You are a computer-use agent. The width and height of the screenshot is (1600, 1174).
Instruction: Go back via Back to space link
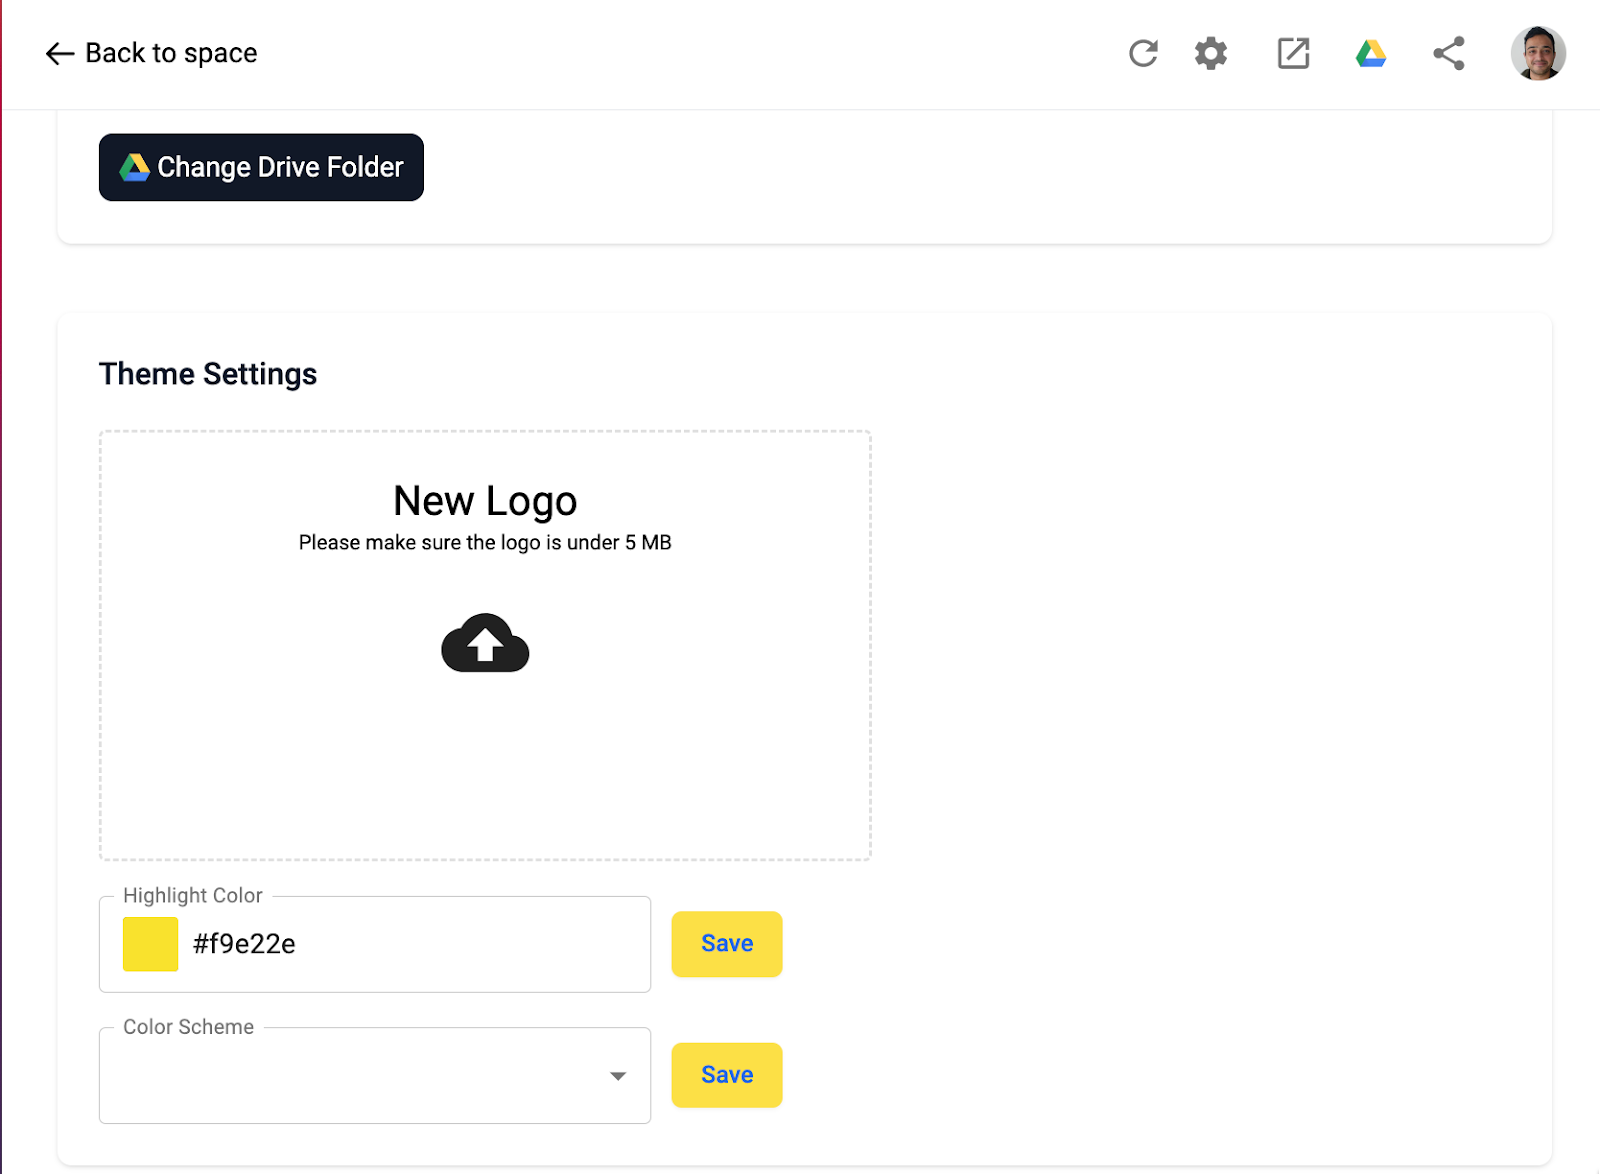[151, 53]
